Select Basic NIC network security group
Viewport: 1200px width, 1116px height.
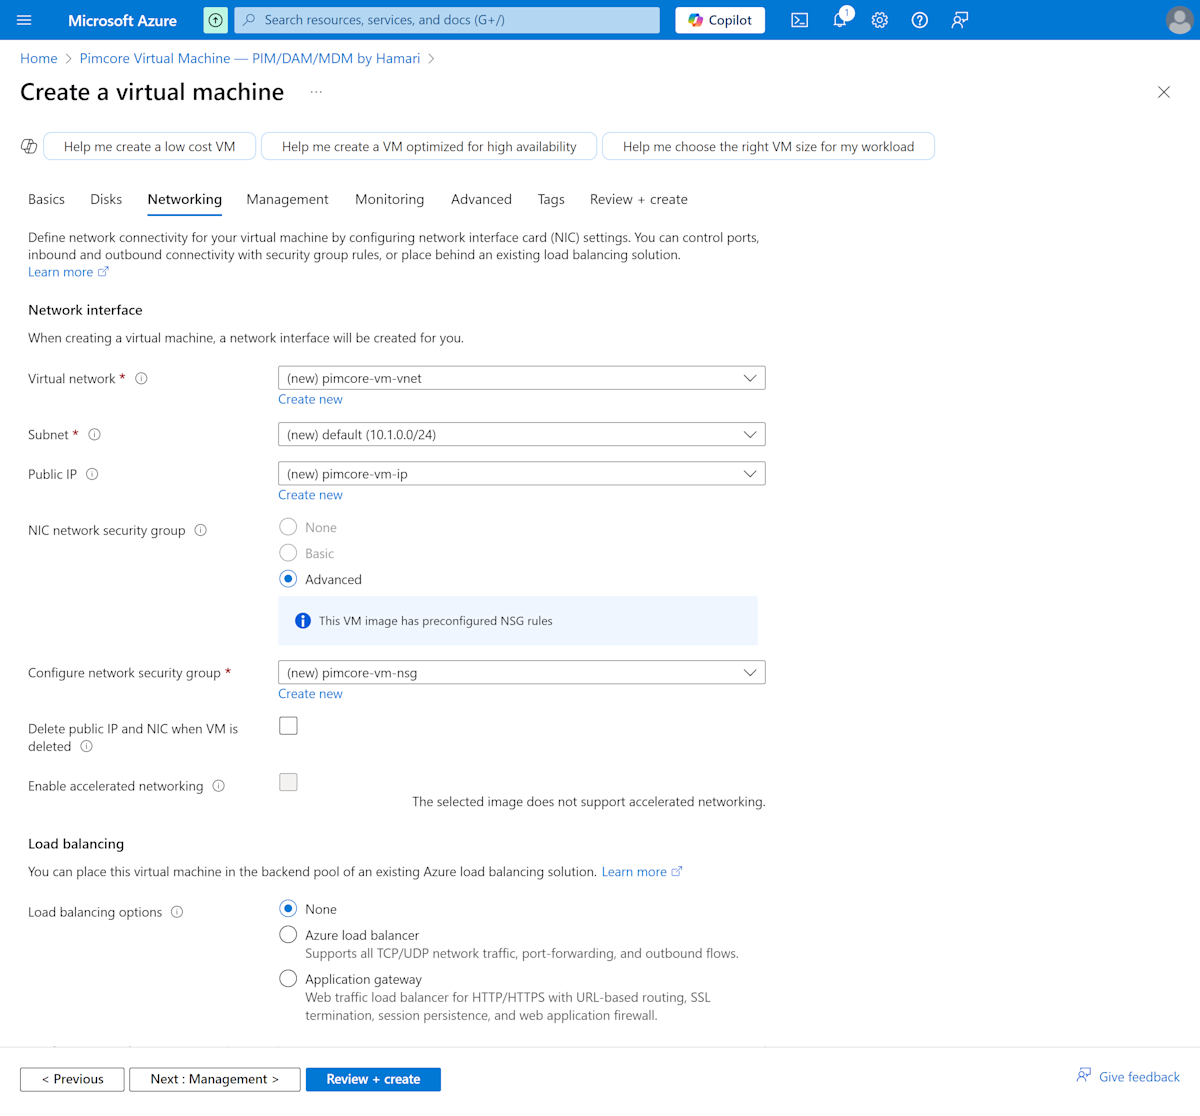pyautogui.click(x=288, y=553)
